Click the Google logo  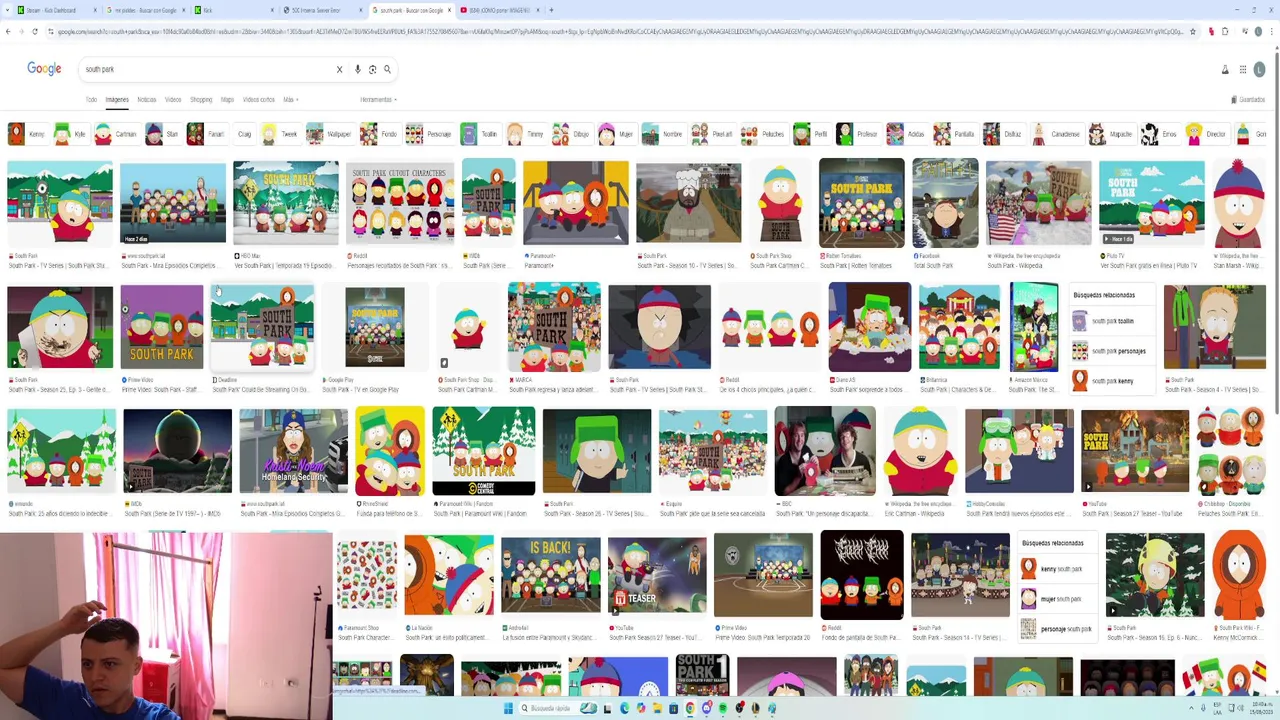point(44,68)
